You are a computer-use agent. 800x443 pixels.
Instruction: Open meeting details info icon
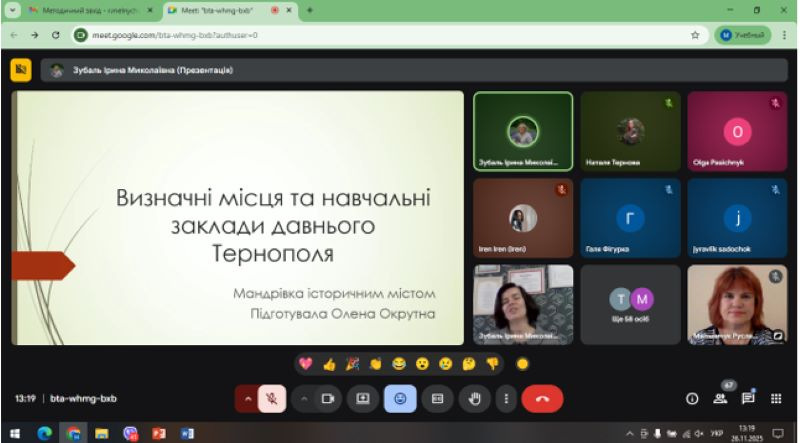[x=691, y=398]
